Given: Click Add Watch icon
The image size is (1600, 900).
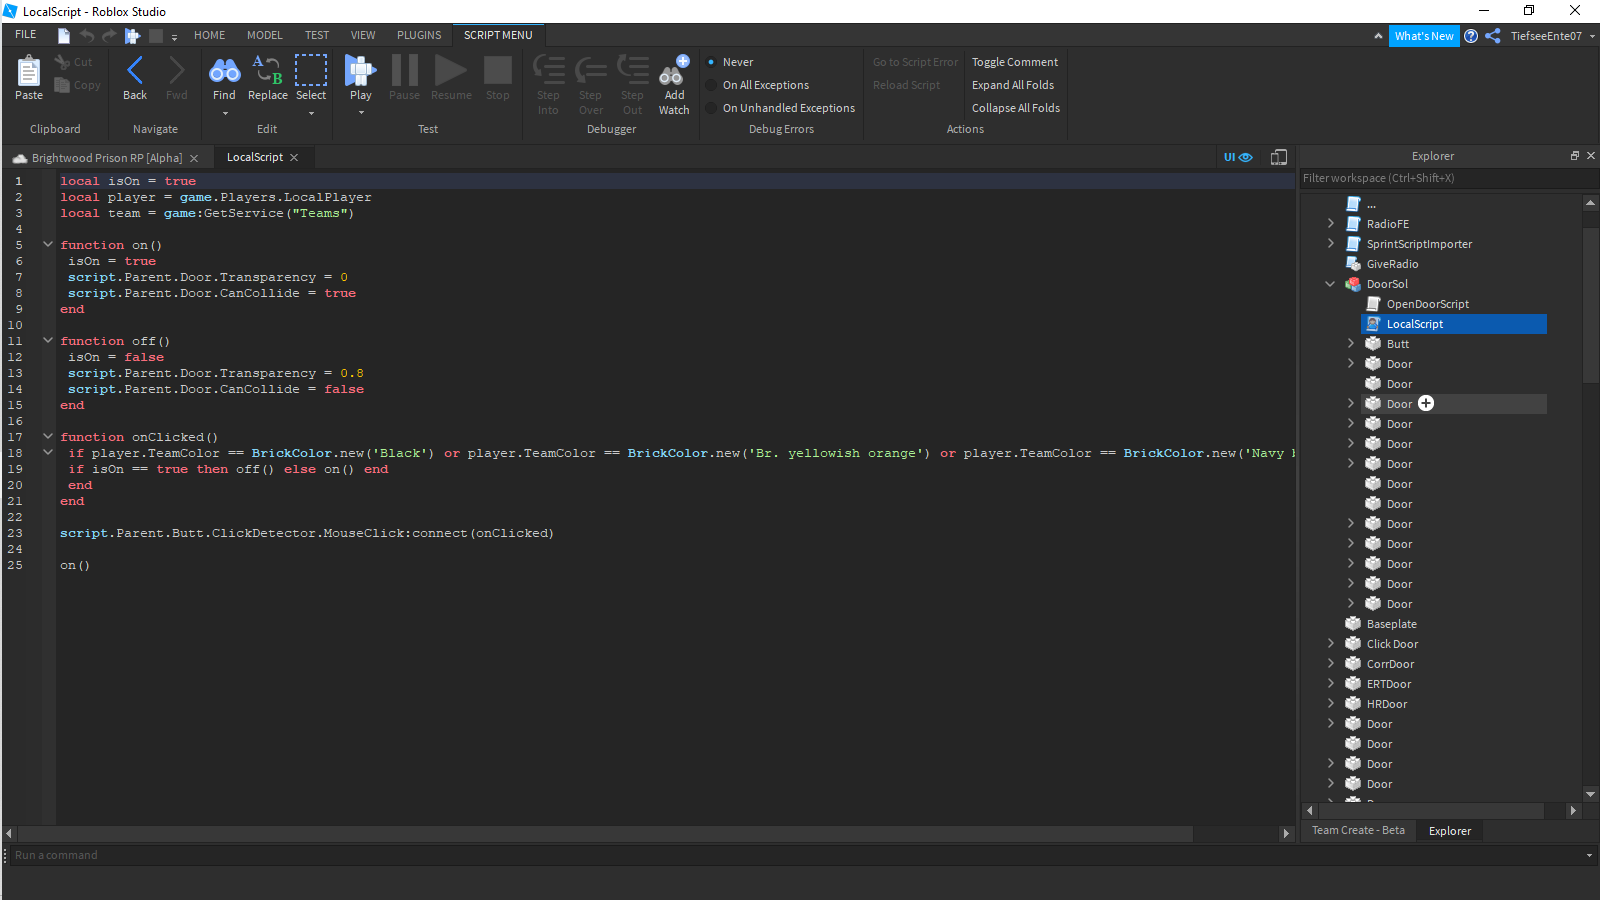Looking at the screenshot, I should (674, 70).
